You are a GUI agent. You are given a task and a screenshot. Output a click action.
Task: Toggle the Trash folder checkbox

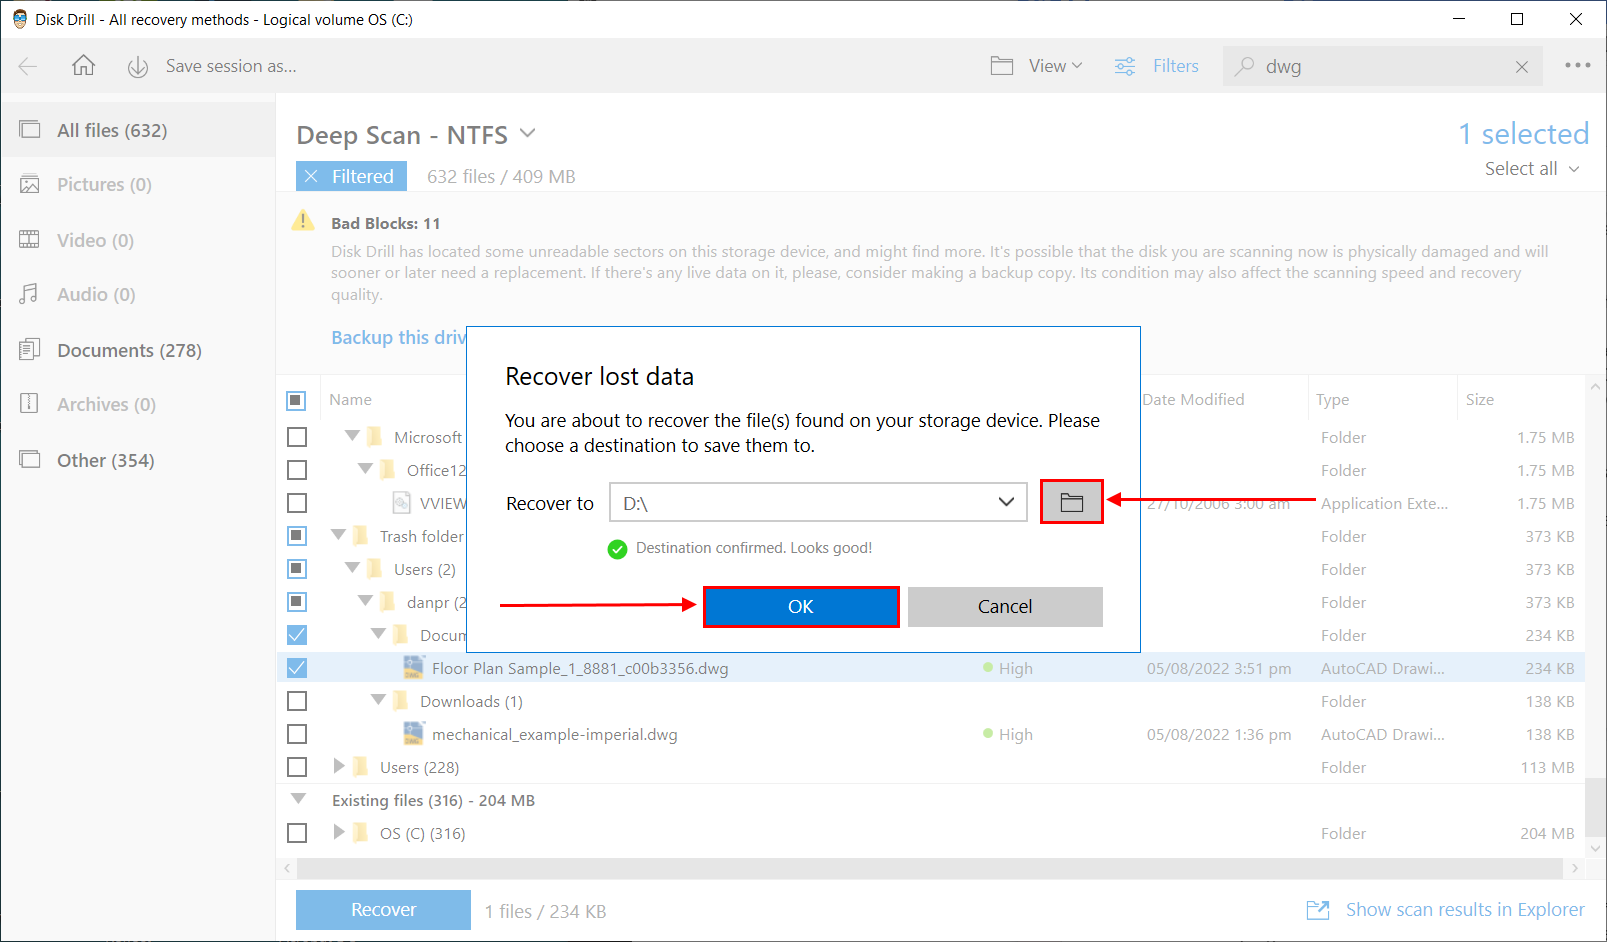297,536
